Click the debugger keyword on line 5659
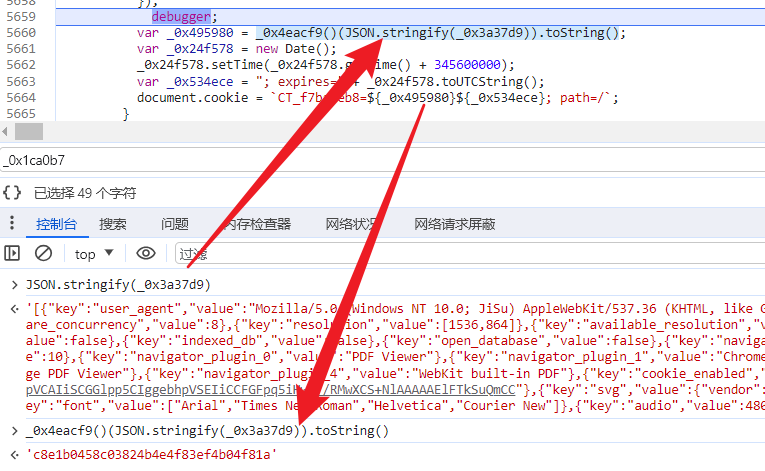Viewport: 765px width, 471px height. point(181,17)
